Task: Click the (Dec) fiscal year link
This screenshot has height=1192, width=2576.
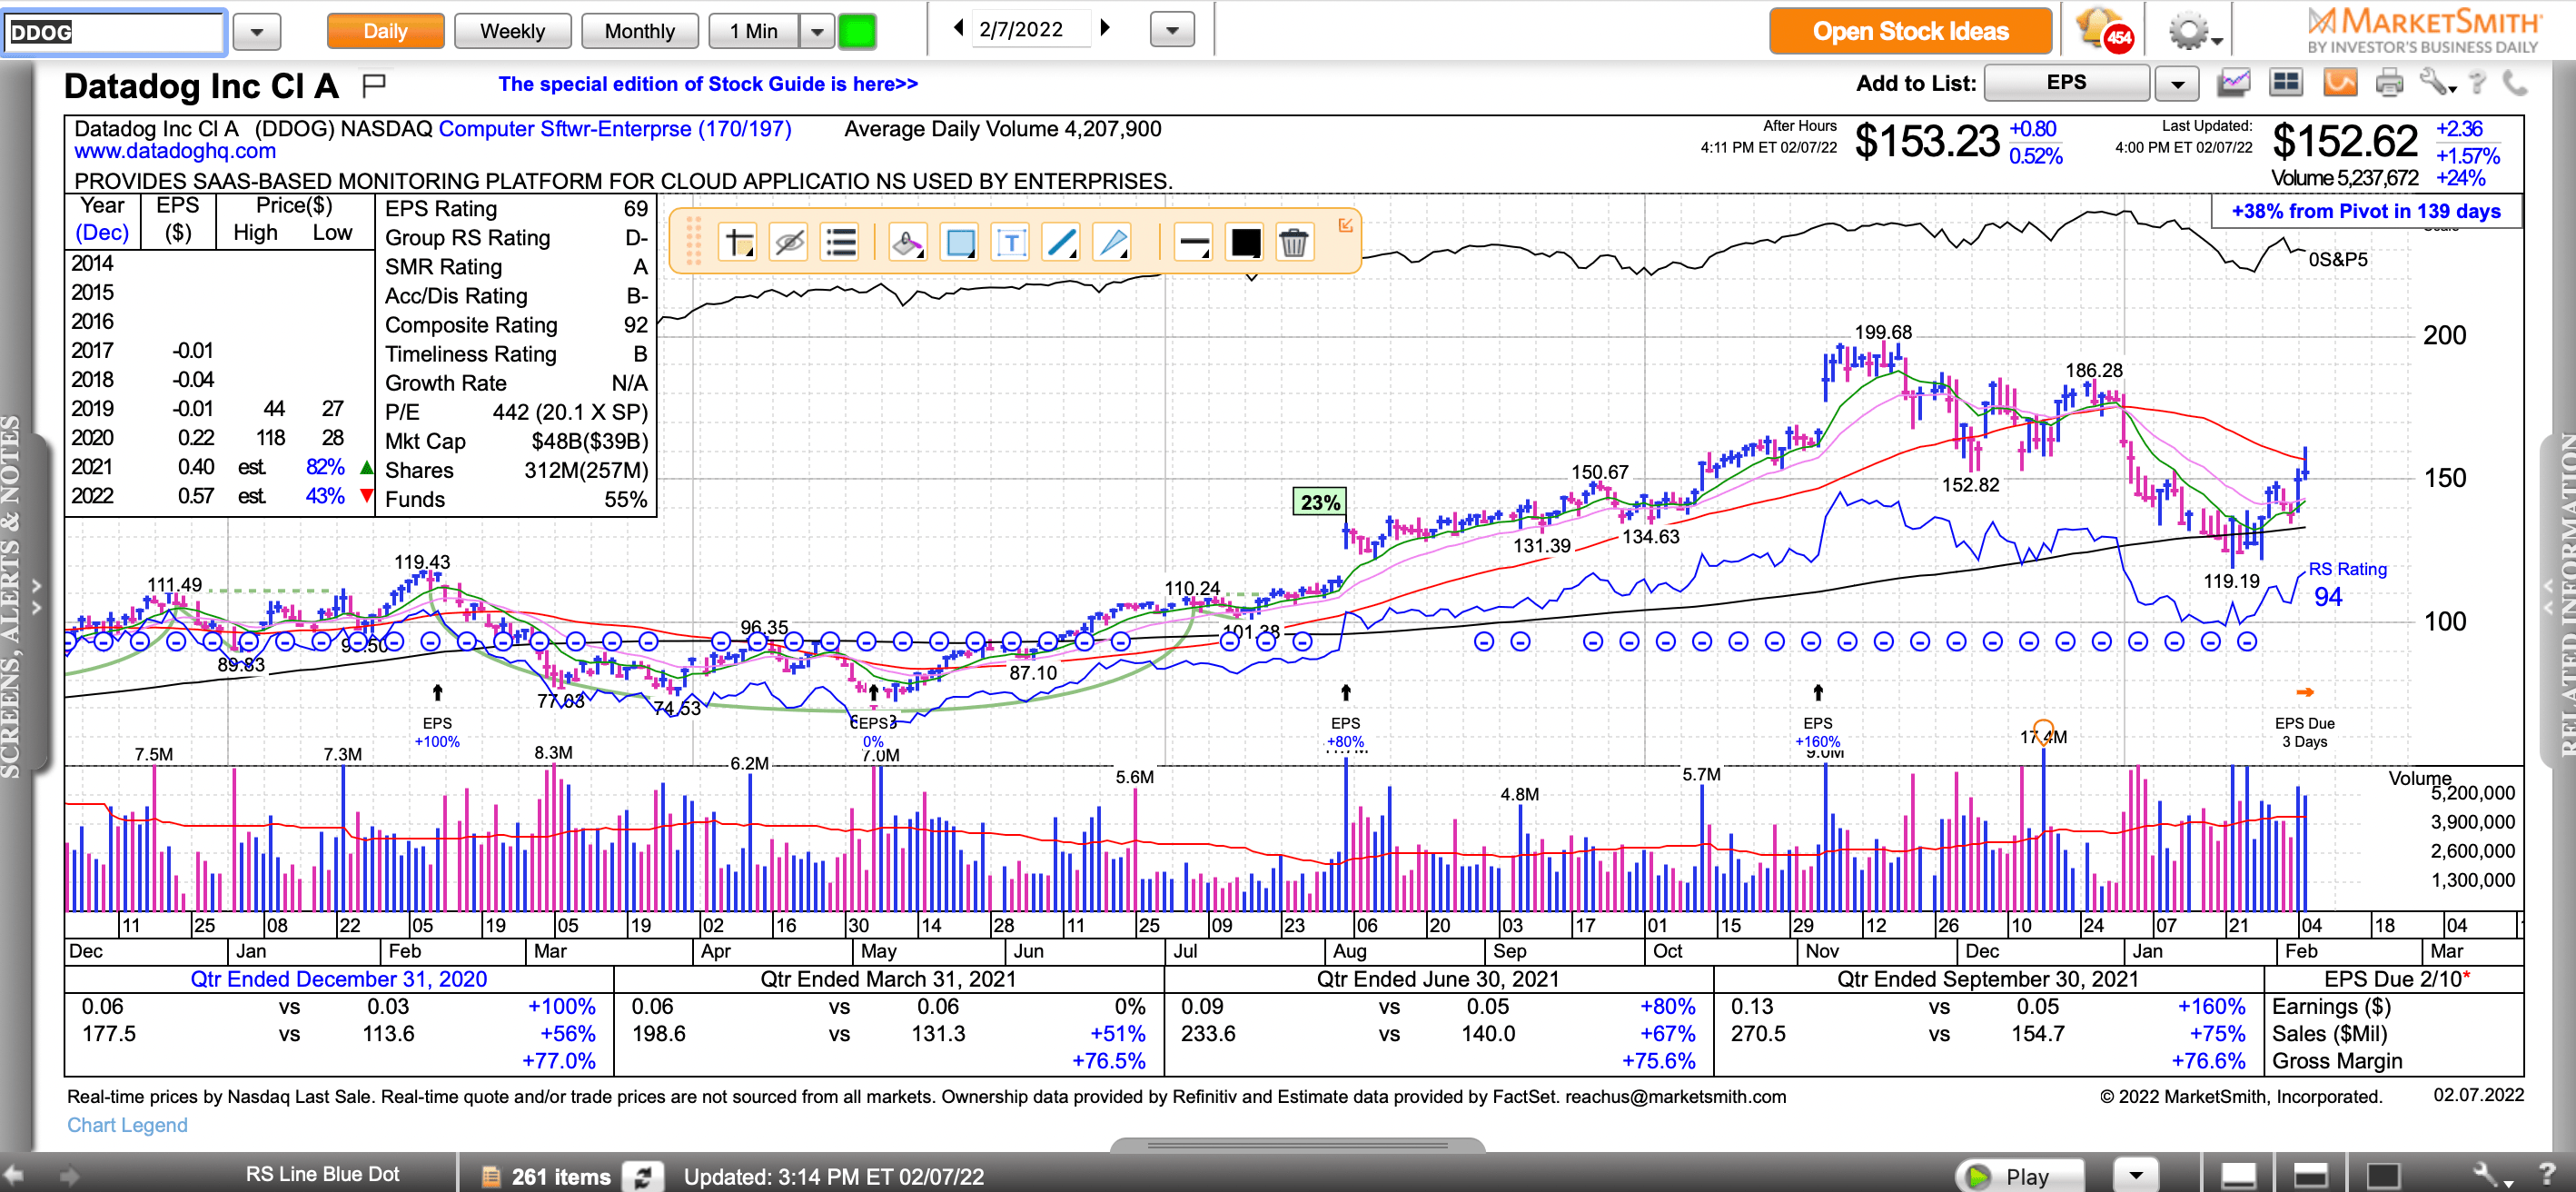Action: 102,232
